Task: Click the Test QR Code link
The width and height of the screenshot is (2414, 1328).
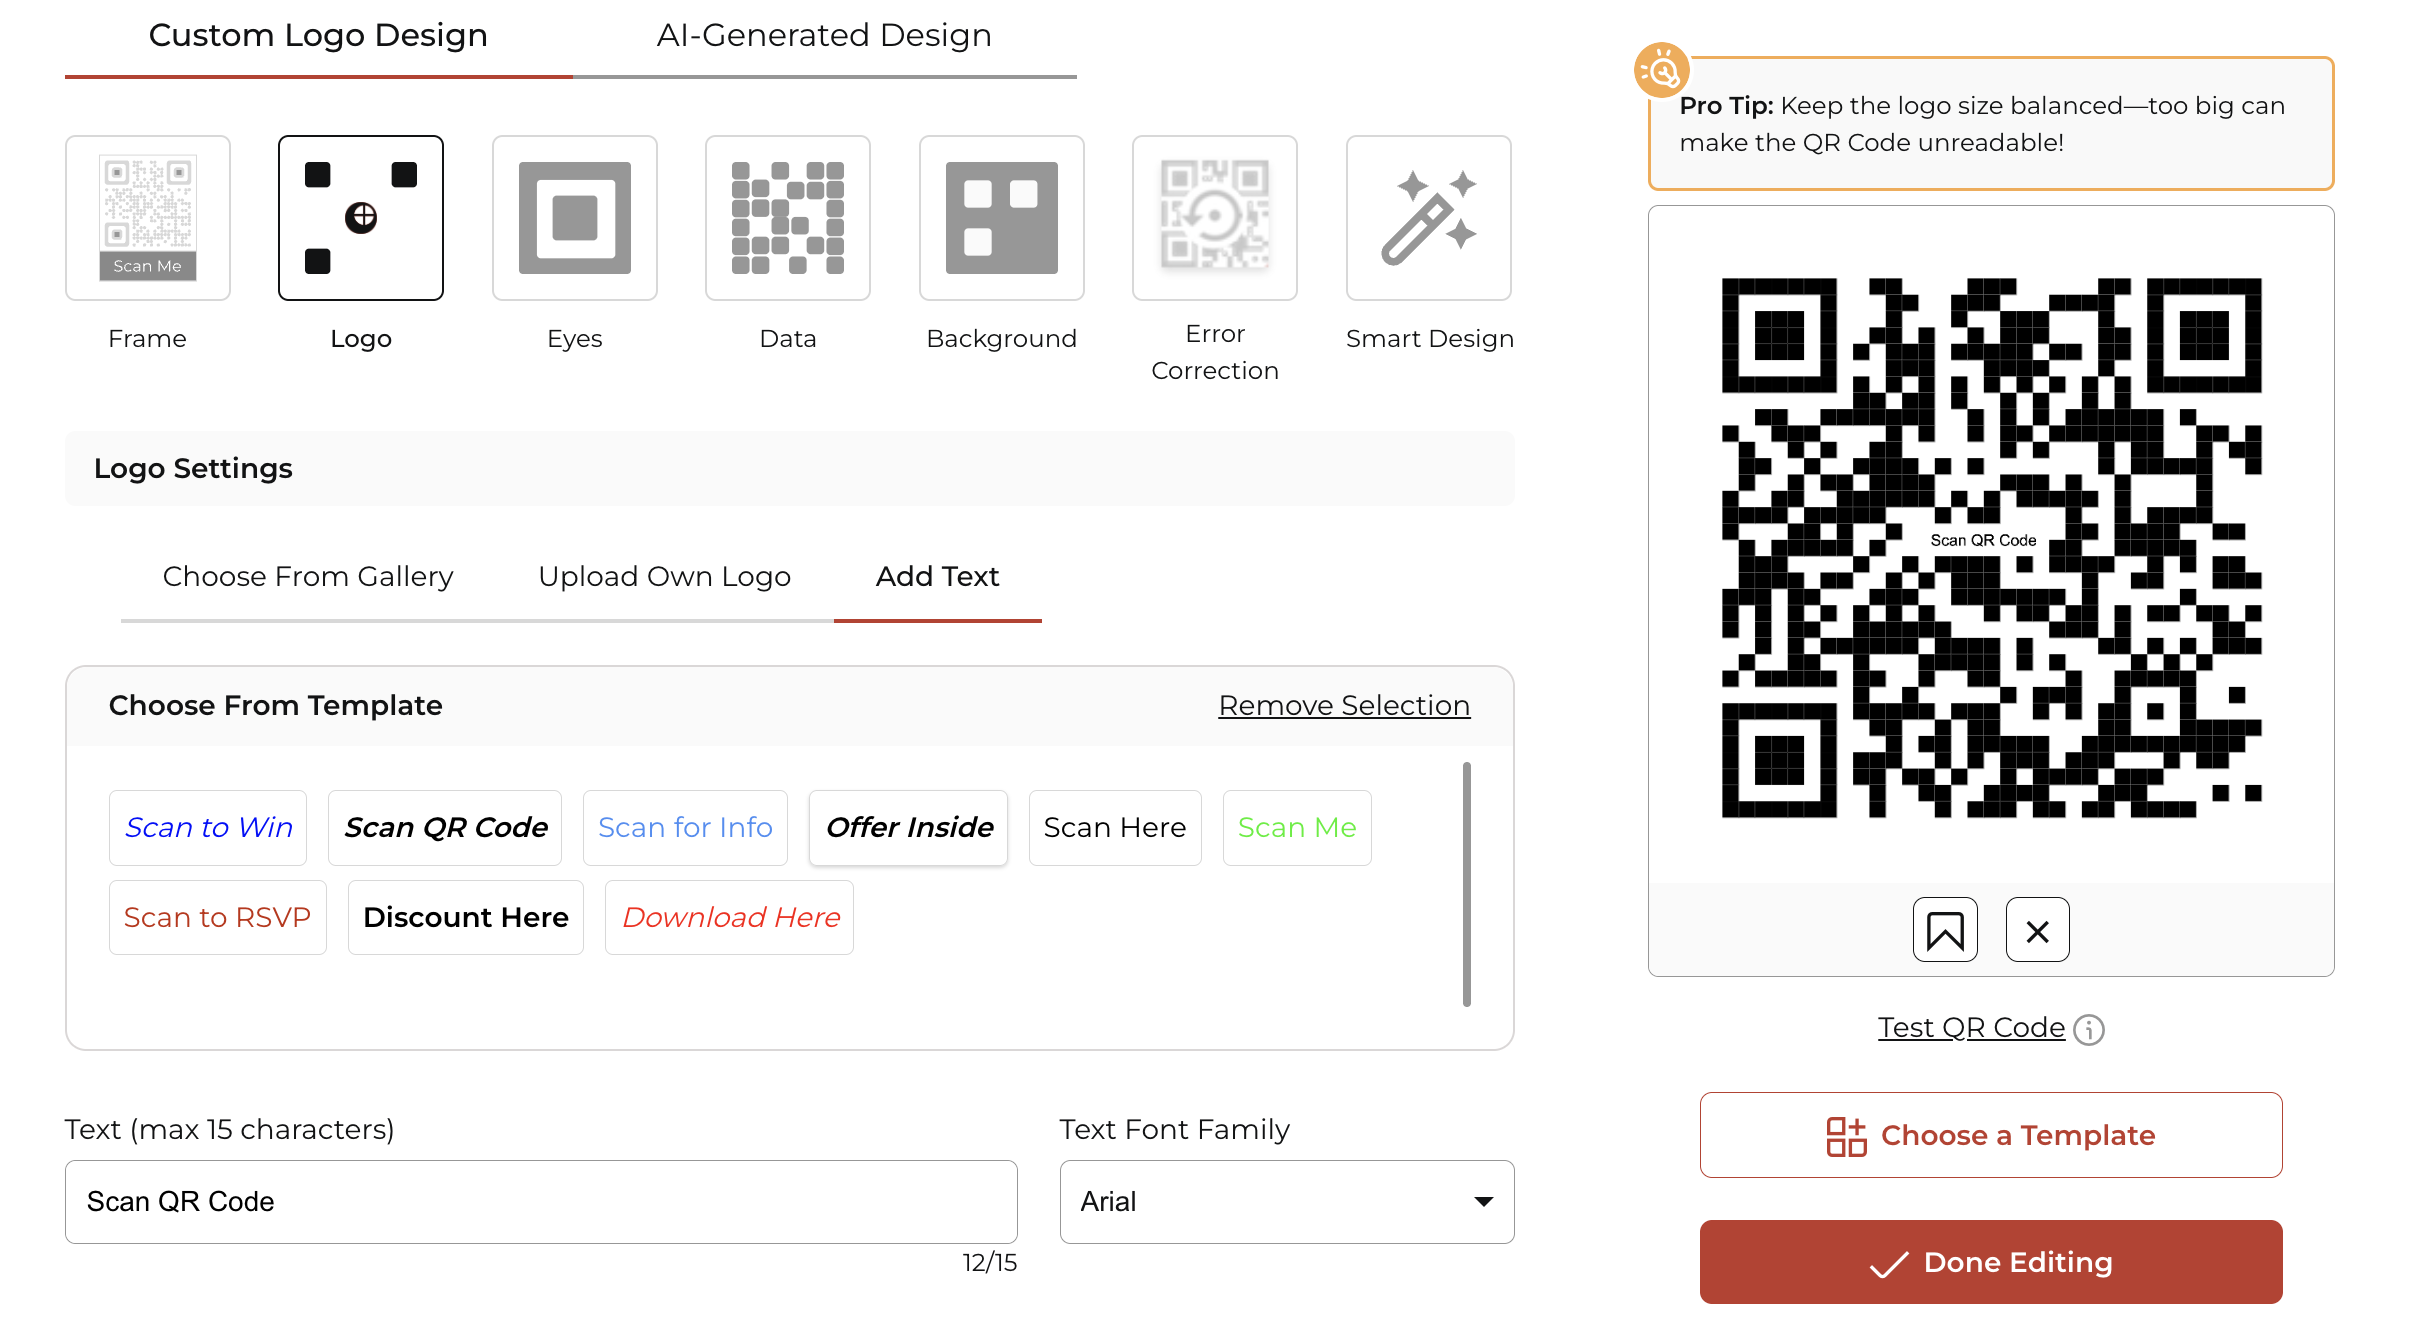Action: click(x=1971, y=1028)
